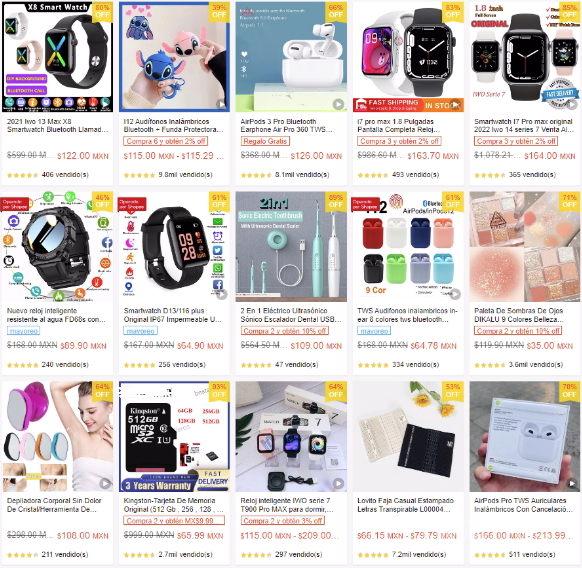
Task: Play video on D13/116 plus smartwatch image
Action: 222,295
